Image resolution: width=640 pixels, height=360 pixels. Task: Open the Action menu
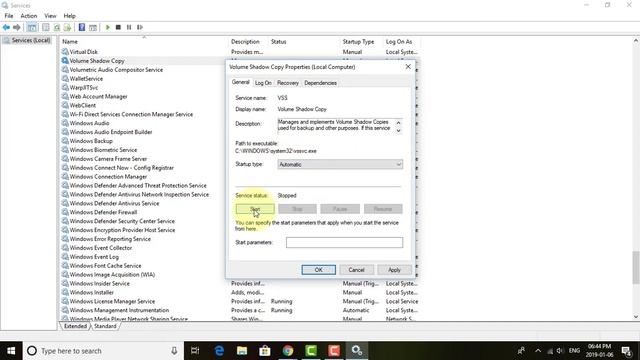(x=29, y=16)
